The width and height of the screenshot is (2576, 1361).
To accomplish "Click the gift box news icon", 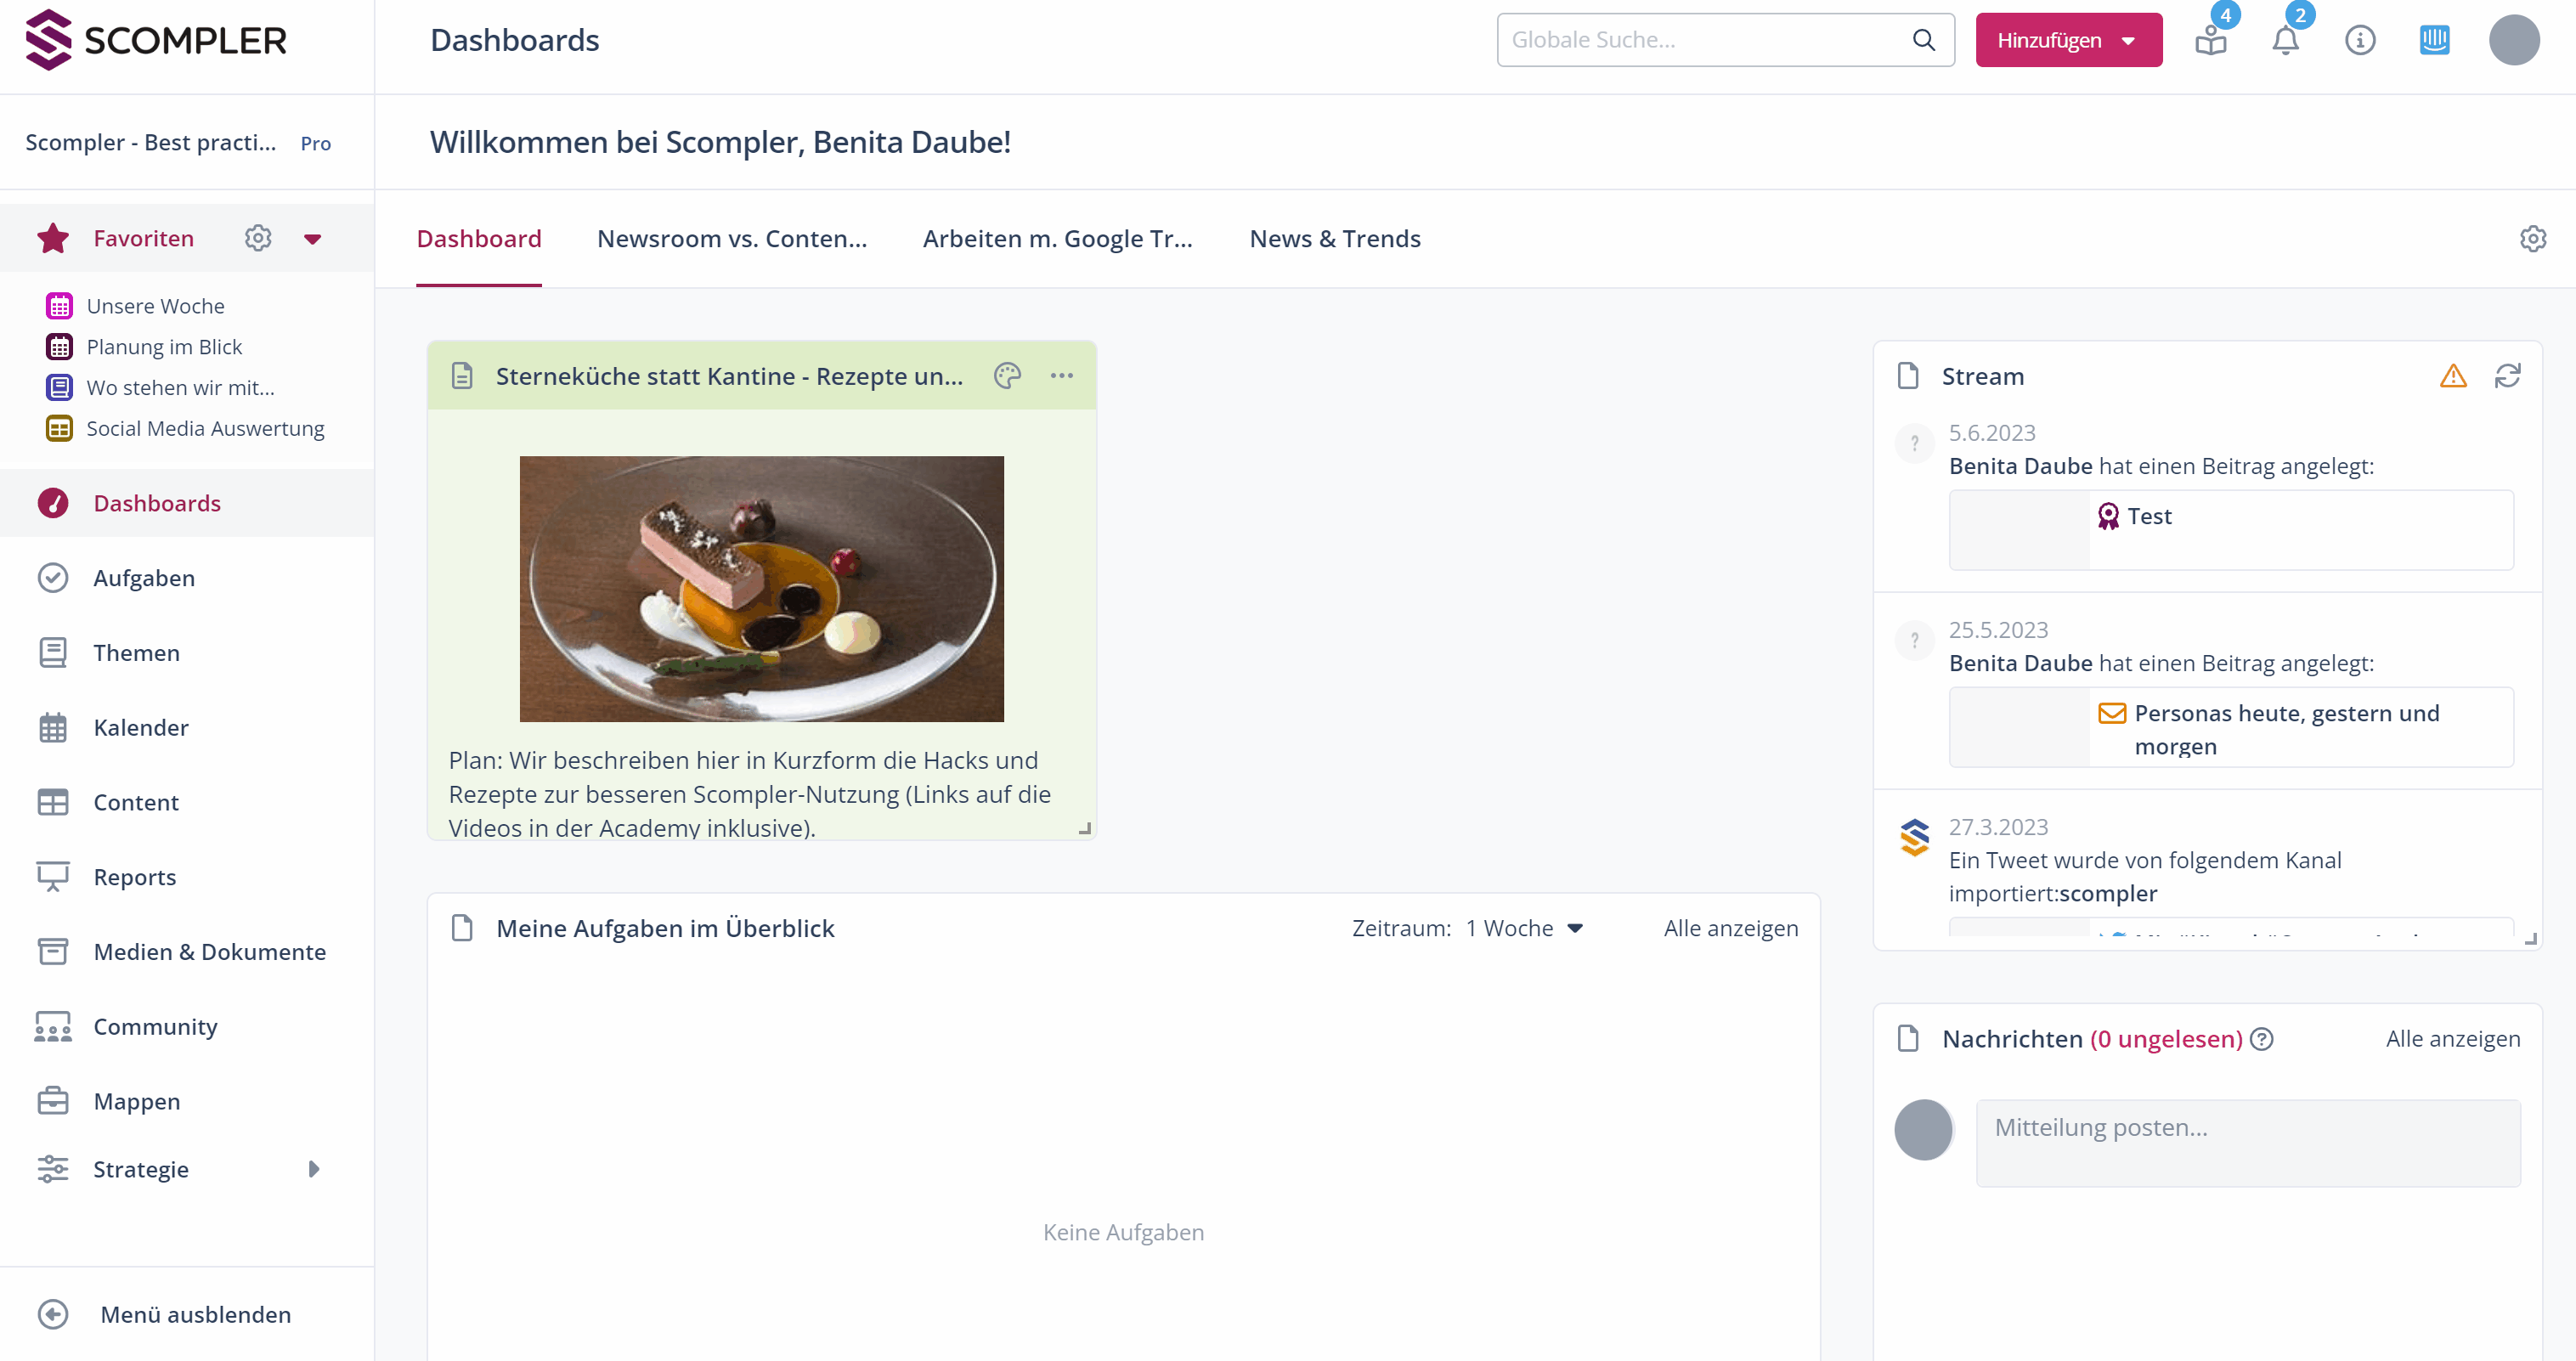I will point(2210,41).
